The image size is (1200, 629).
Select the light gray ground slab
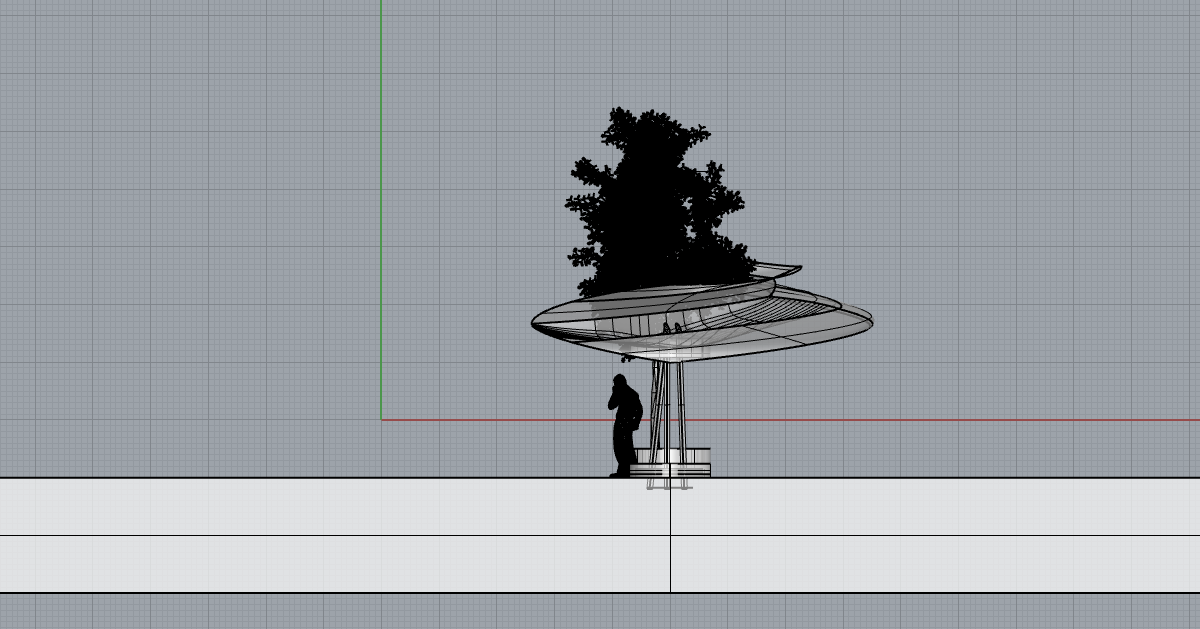[600, 535]
